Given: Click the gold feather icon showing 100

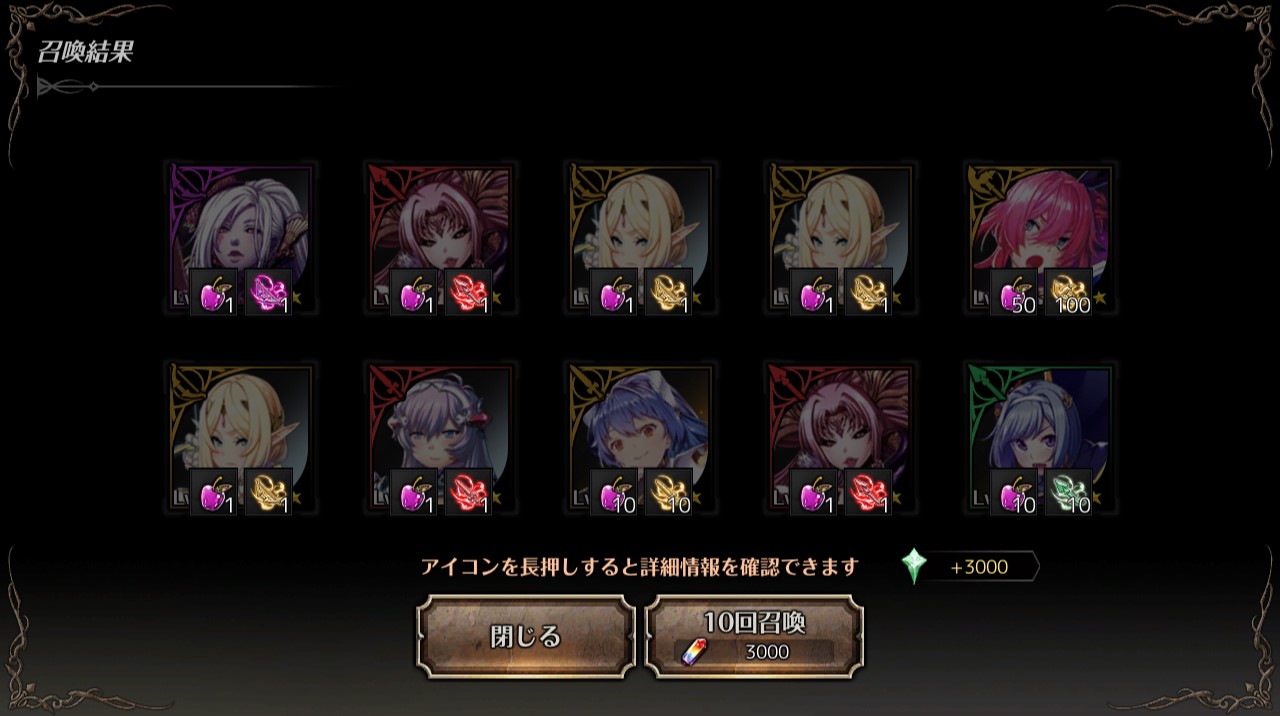Looking at the screenshot, I should coord(1069,292).
